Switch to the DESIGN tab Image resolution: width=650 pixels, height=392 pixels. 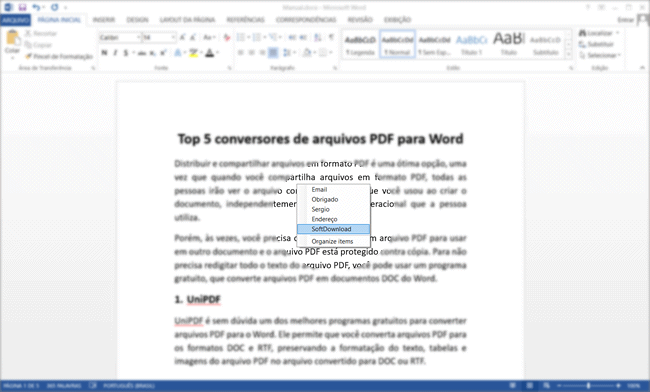(137, 20)
